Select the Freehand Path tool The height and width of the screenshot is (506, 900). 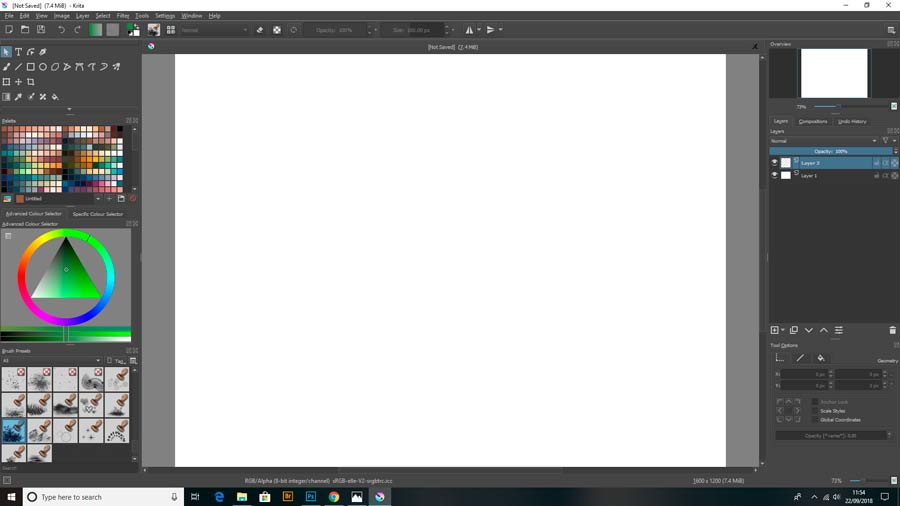click(x=92, y=67)
